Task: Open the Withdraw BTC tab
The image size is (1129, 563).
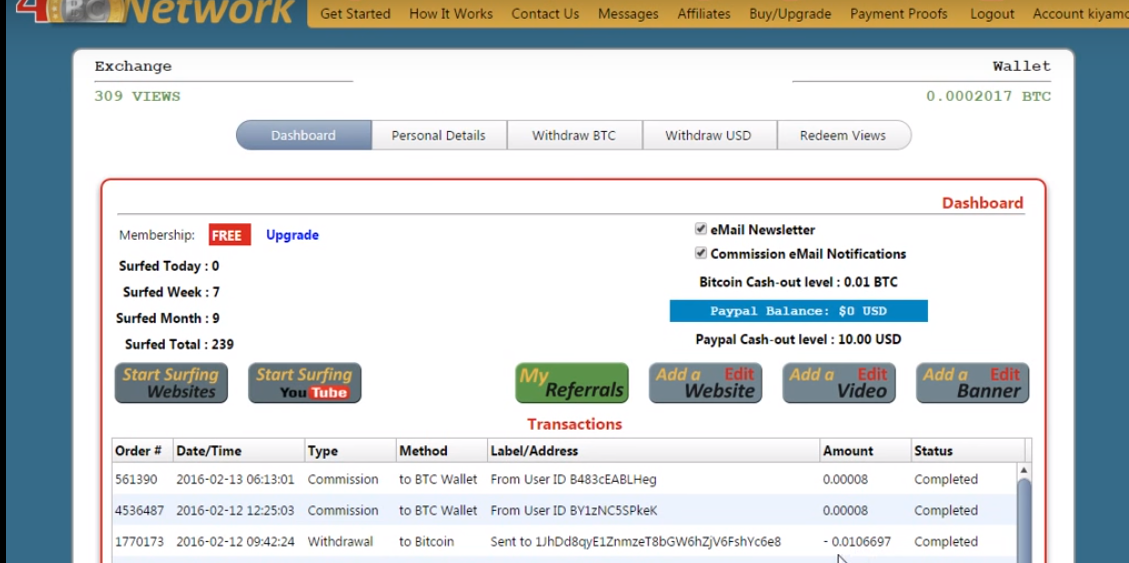Action: [x=573, y=135]
